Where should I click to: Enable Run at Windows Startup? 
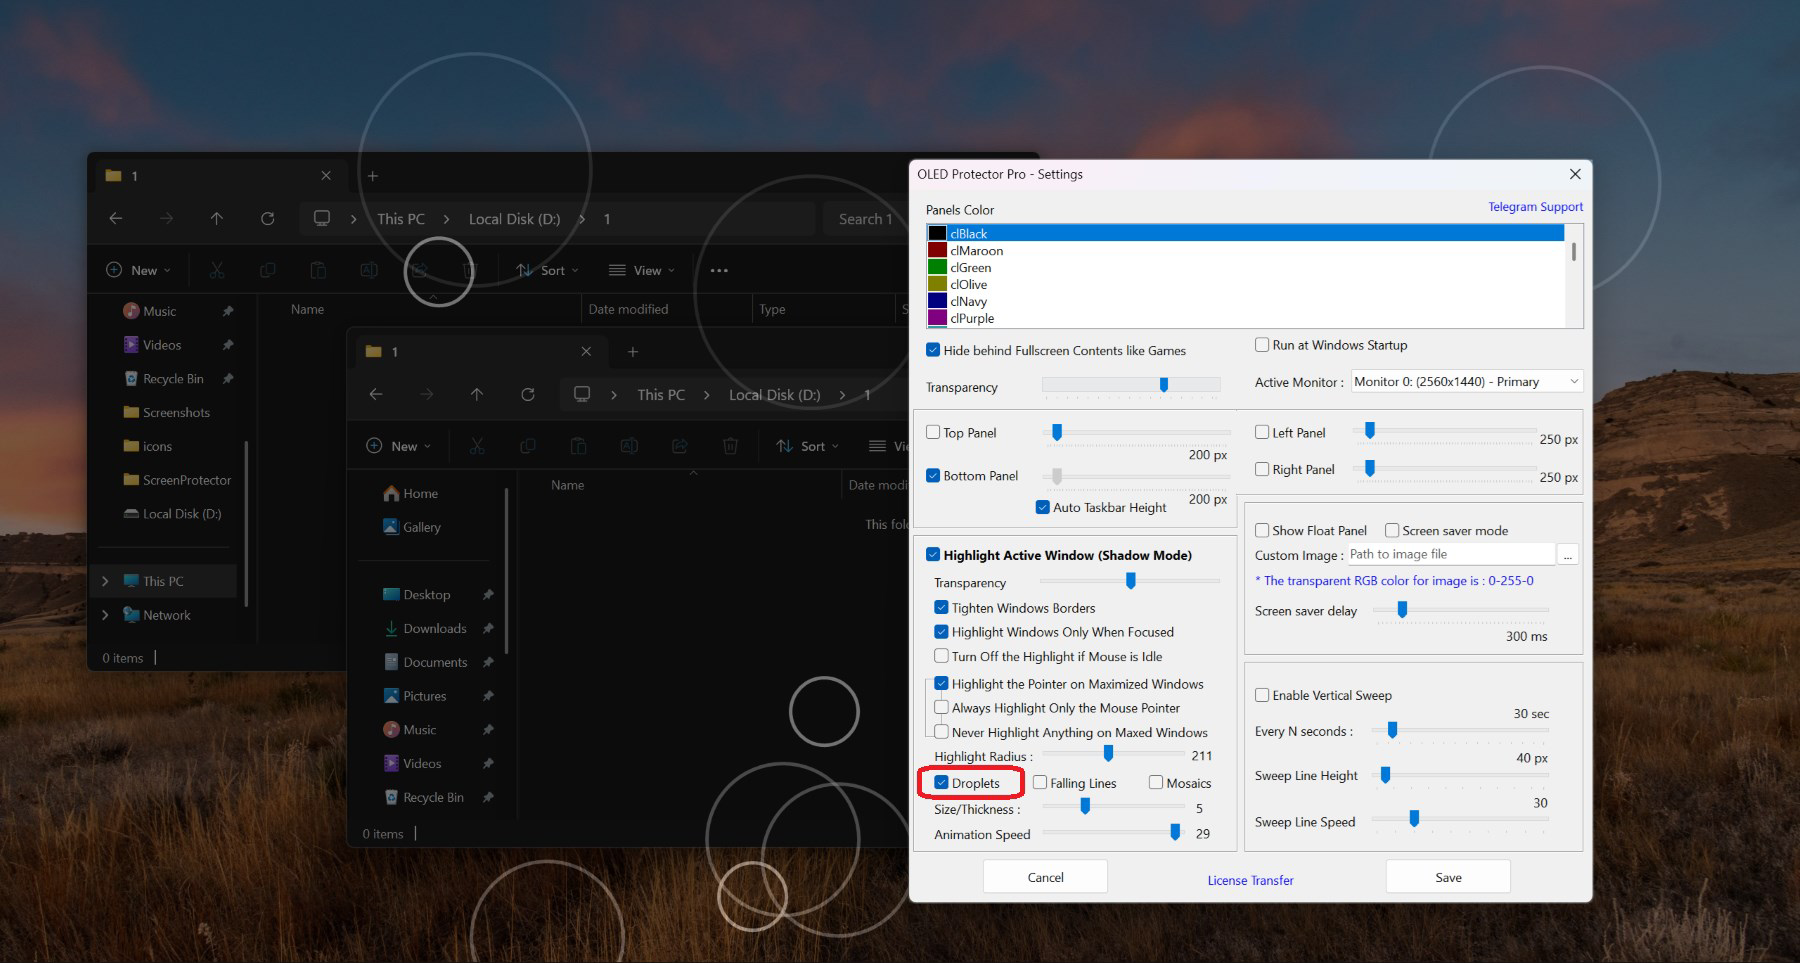coord(1262,345)
